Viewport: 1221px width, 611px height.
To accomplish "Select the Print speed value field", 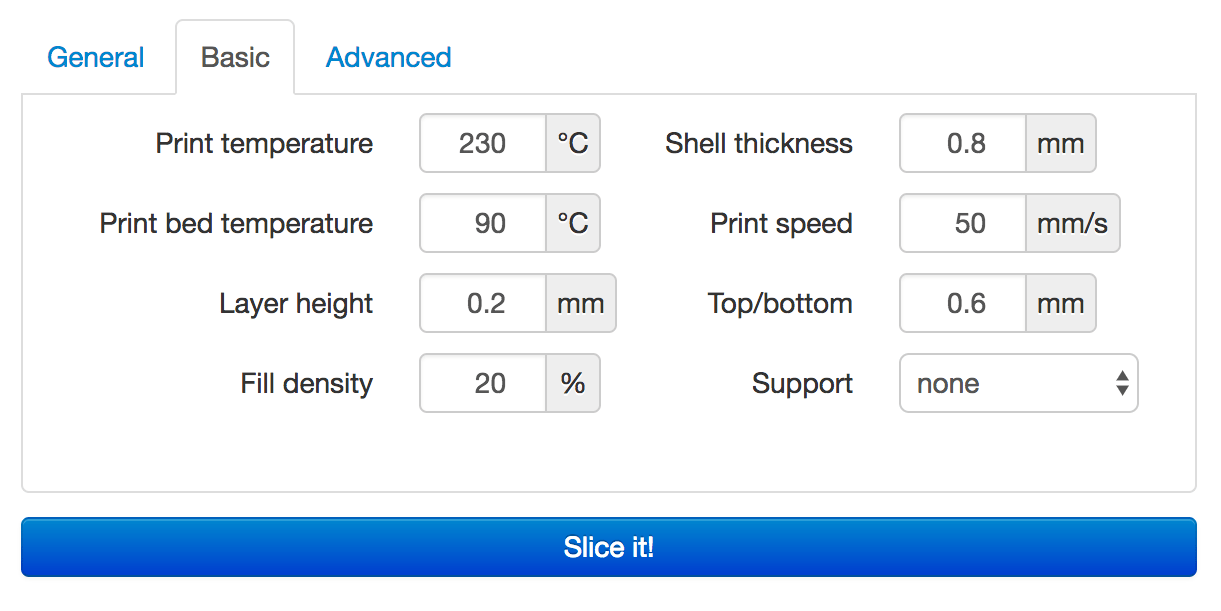I will 961,223.
